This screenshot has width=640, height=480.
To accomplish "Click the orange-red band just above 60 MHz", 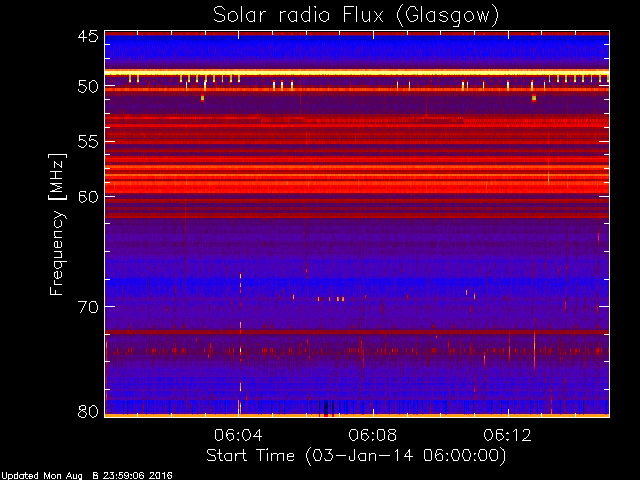I will pos(356,186).
